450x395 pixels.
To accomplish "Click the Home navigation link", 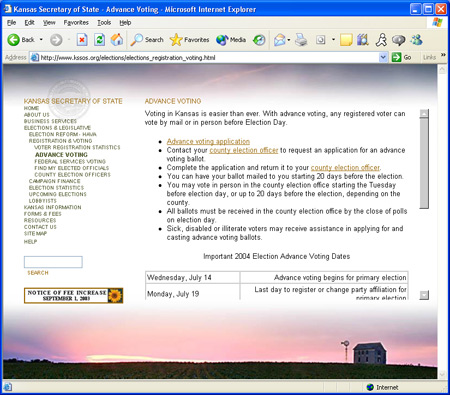I will [x=31, y=108].
